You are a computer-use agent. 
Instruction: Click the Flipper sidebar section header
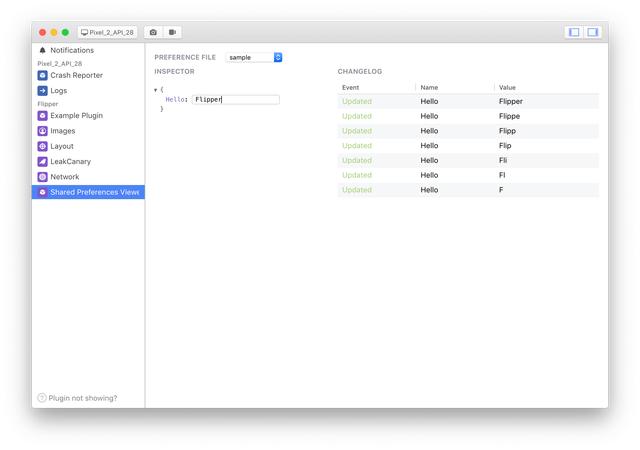click(x=48, y=104)
